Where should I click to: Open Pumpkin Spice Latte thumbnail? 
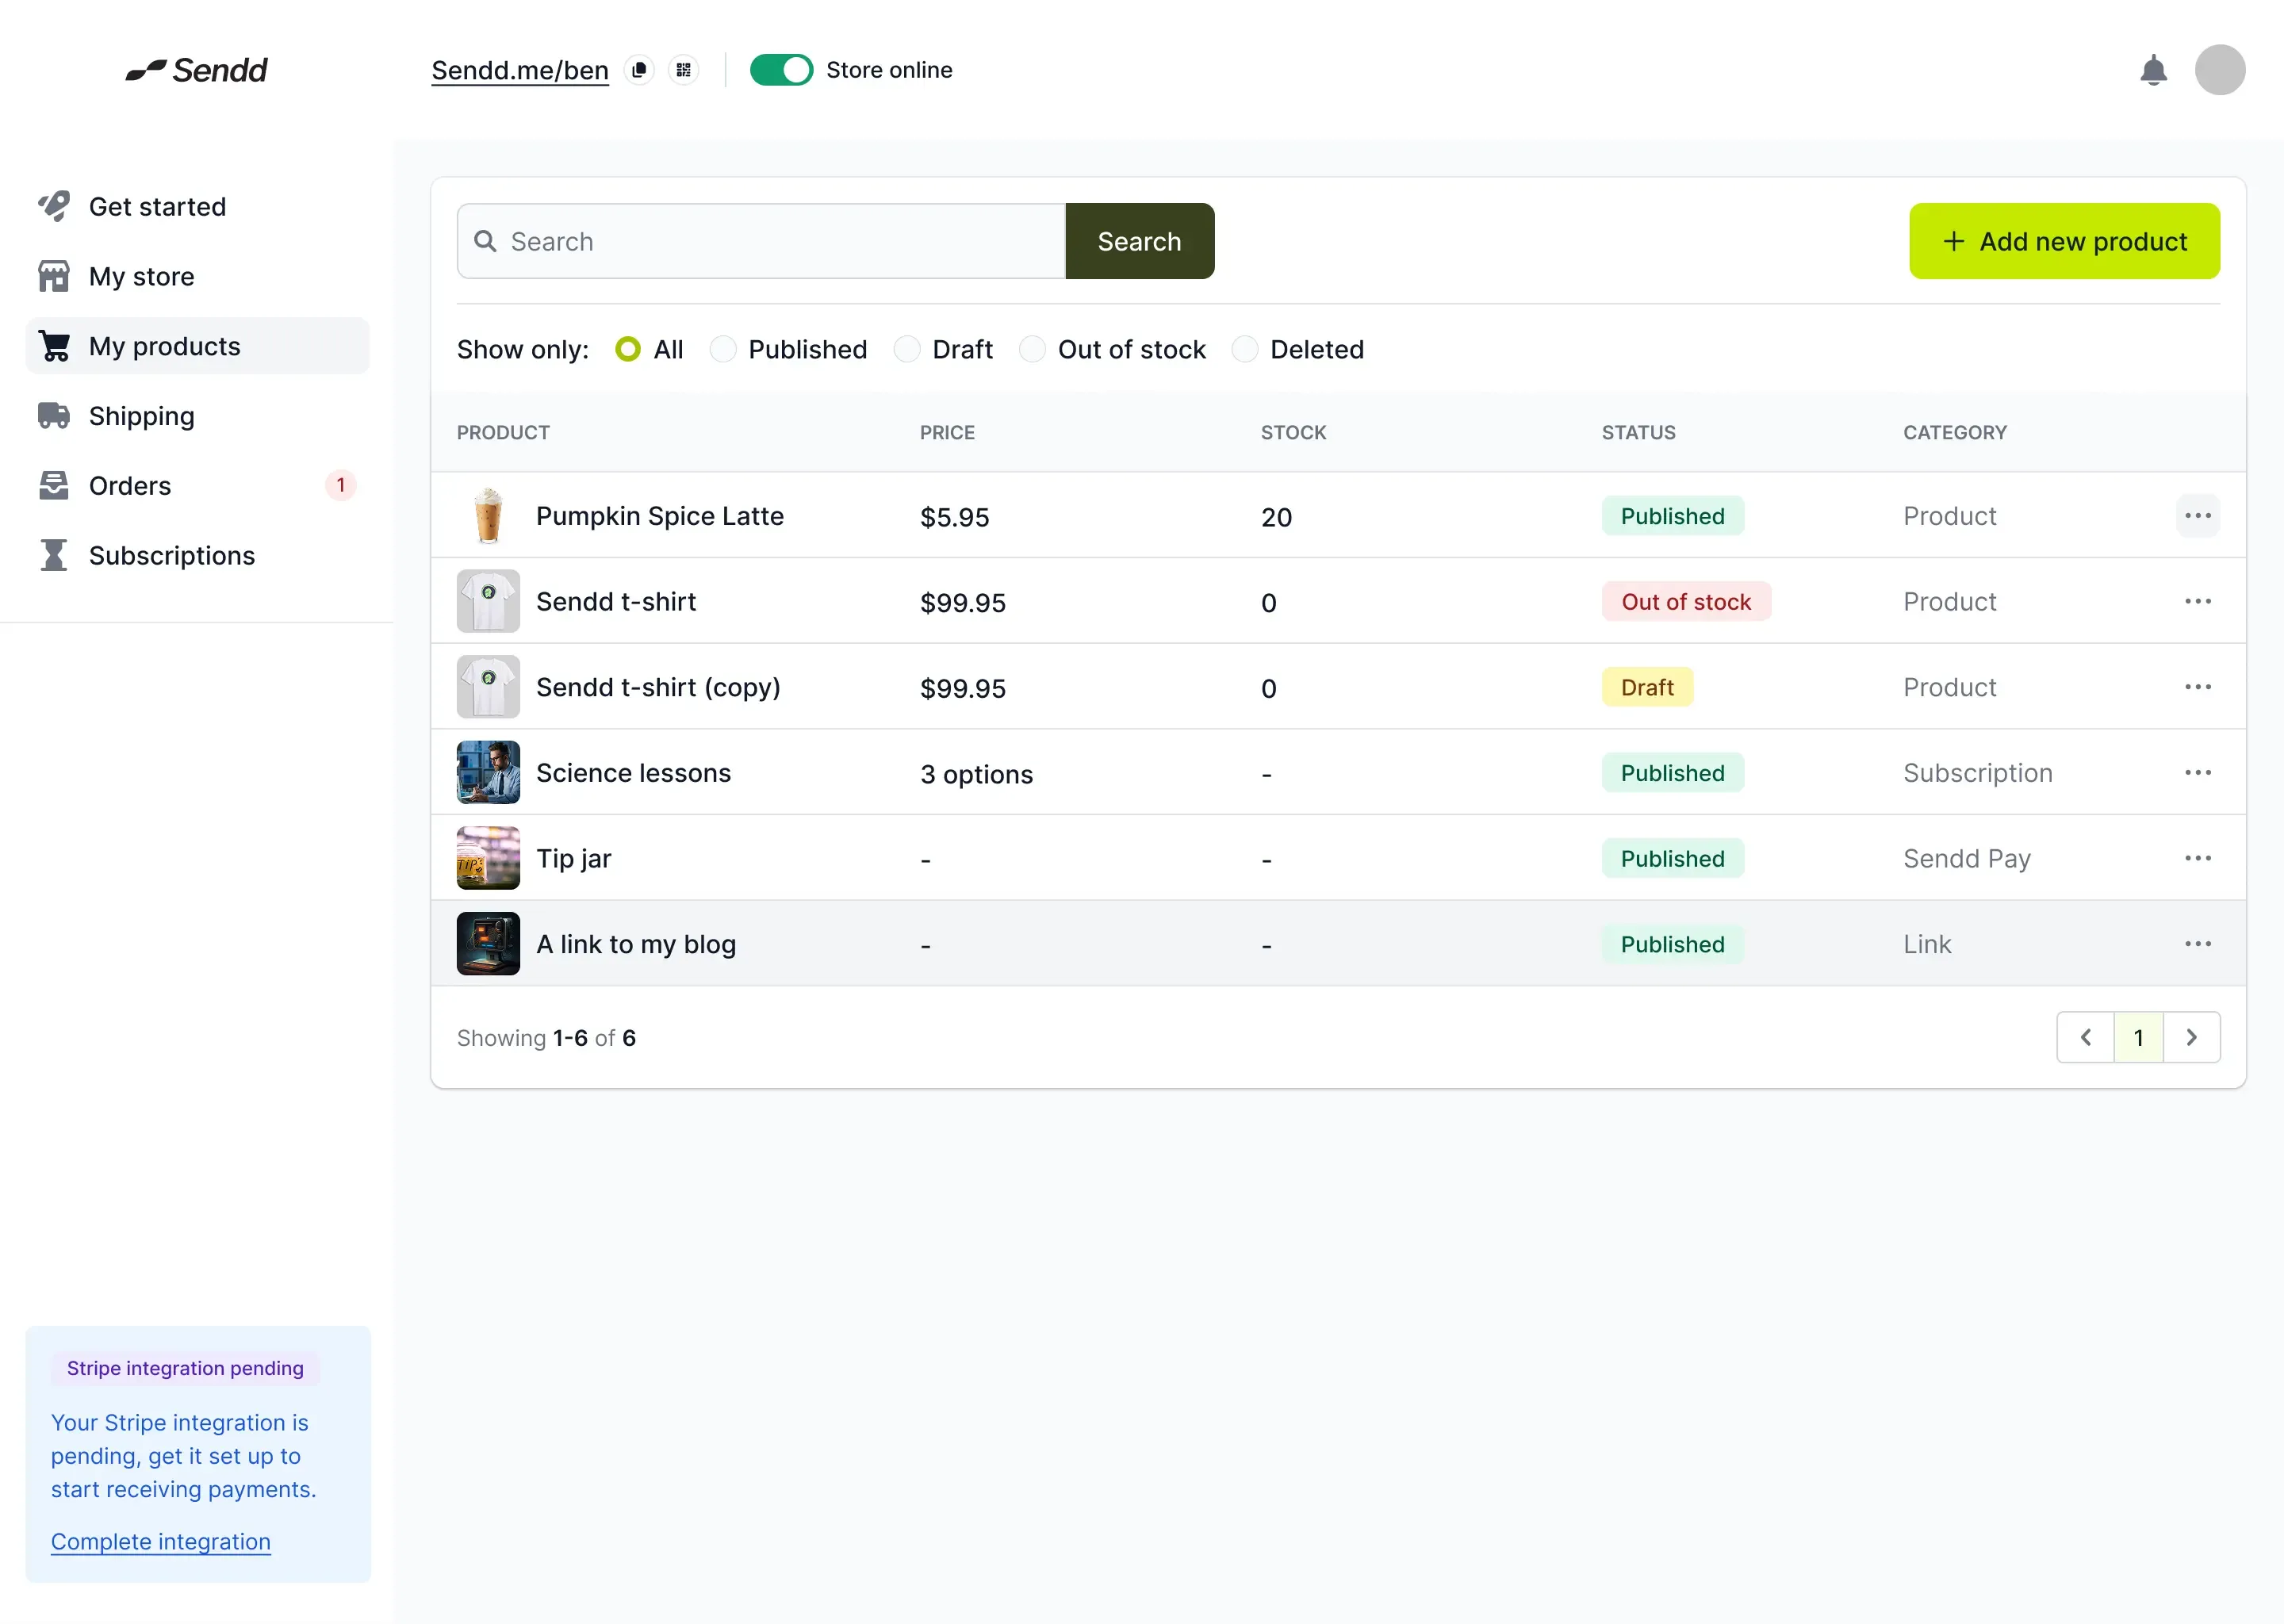(x=488, y=516)
